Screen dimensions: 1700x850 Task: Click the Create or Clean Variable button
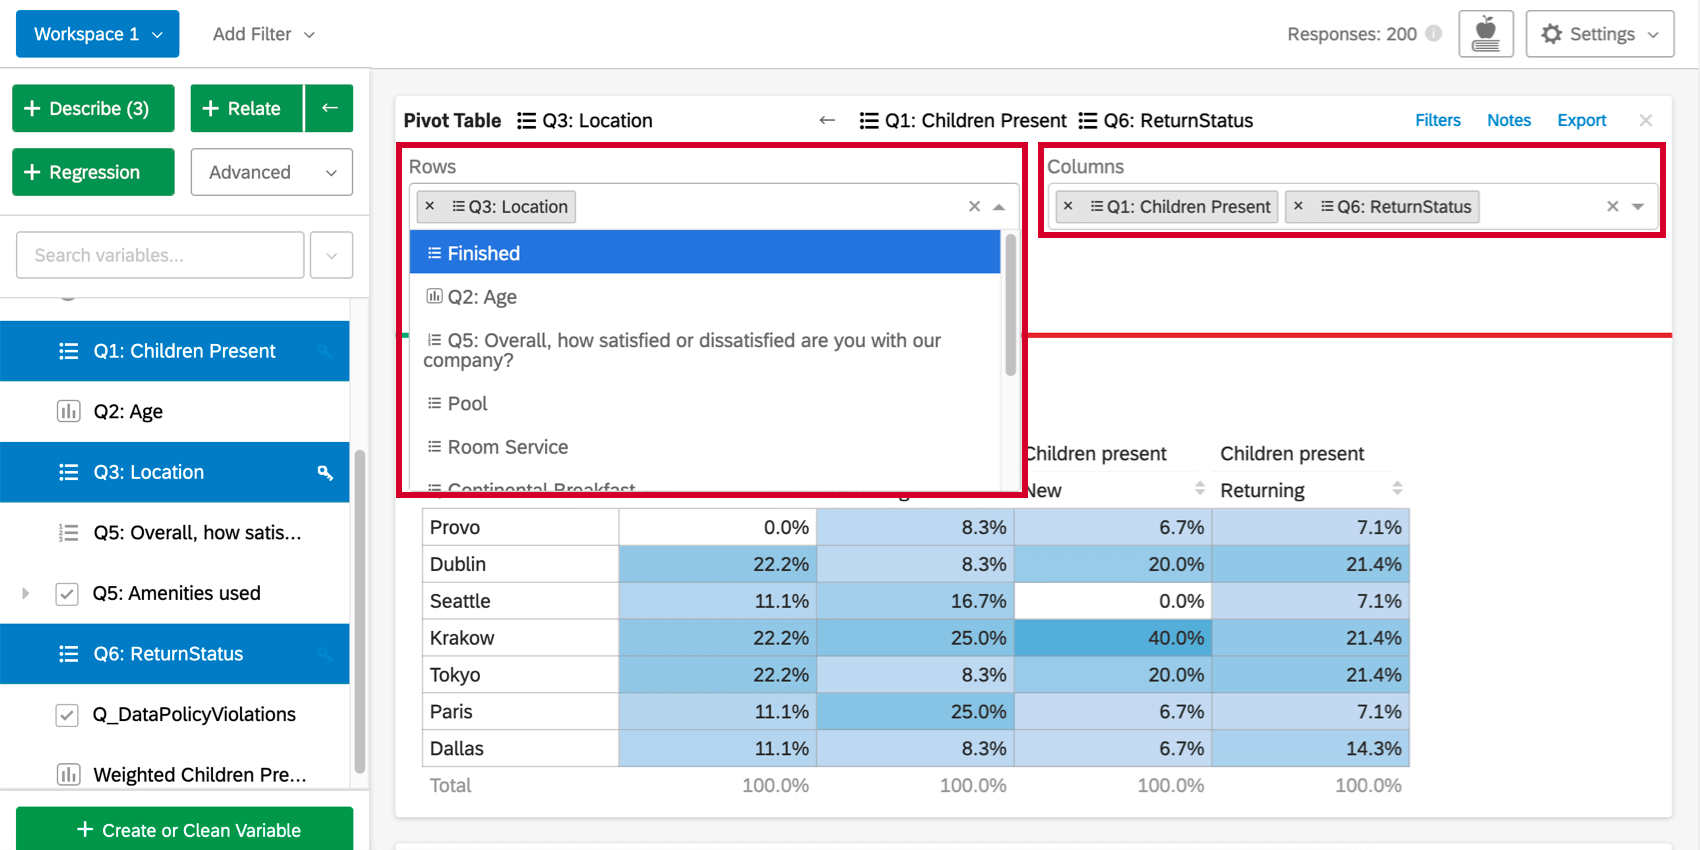pyautogui.click(x=184, y=830)
